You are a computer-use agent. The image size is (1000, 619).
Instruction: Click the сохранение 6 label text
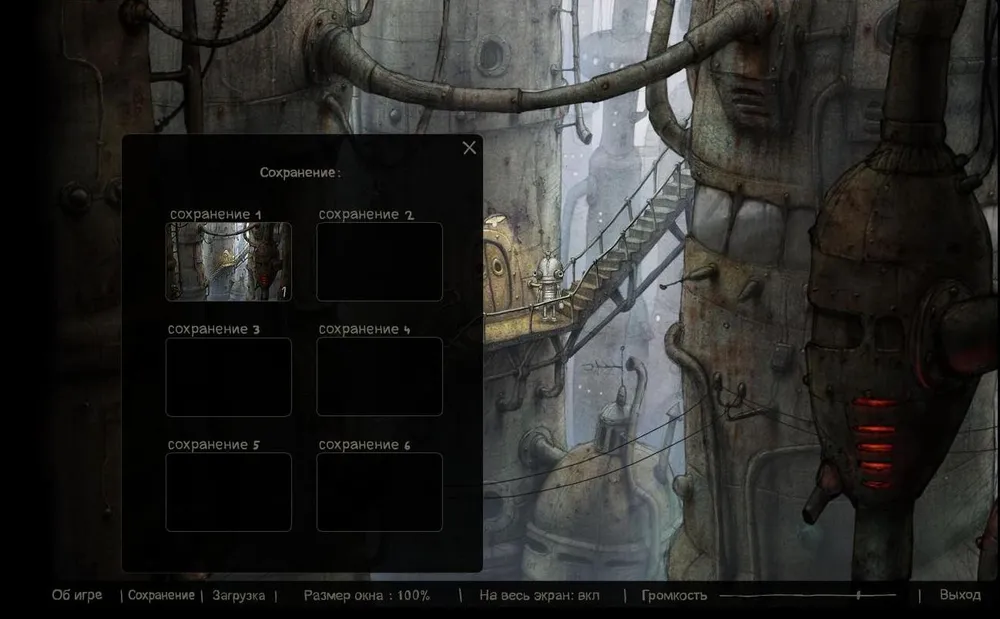tap(365, 444)
